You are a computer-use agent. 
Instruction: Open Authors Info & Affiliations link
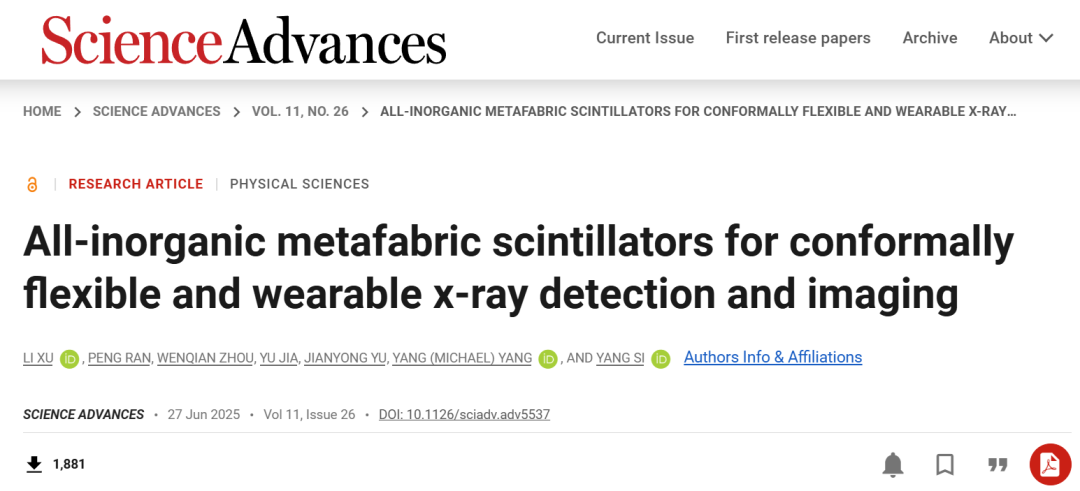click(773, 357)
